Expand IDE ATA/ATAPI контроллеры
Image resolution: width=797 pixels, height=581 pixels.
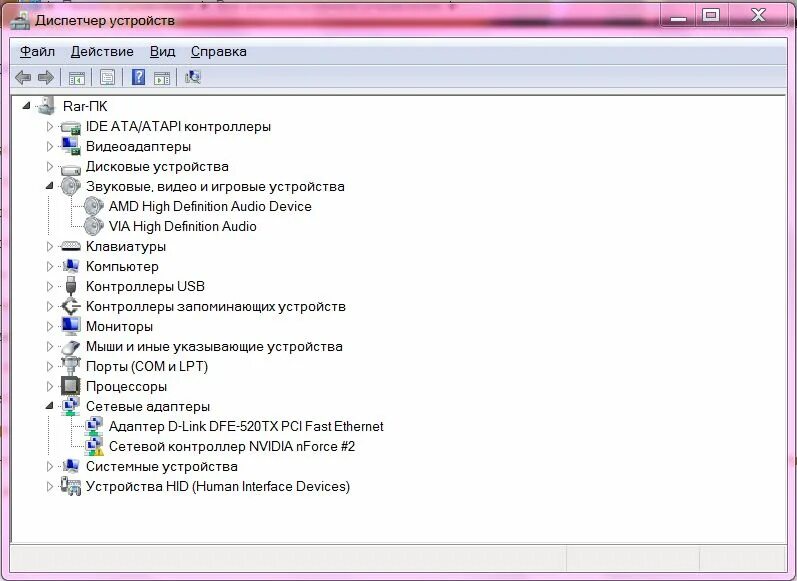[49, 126]
